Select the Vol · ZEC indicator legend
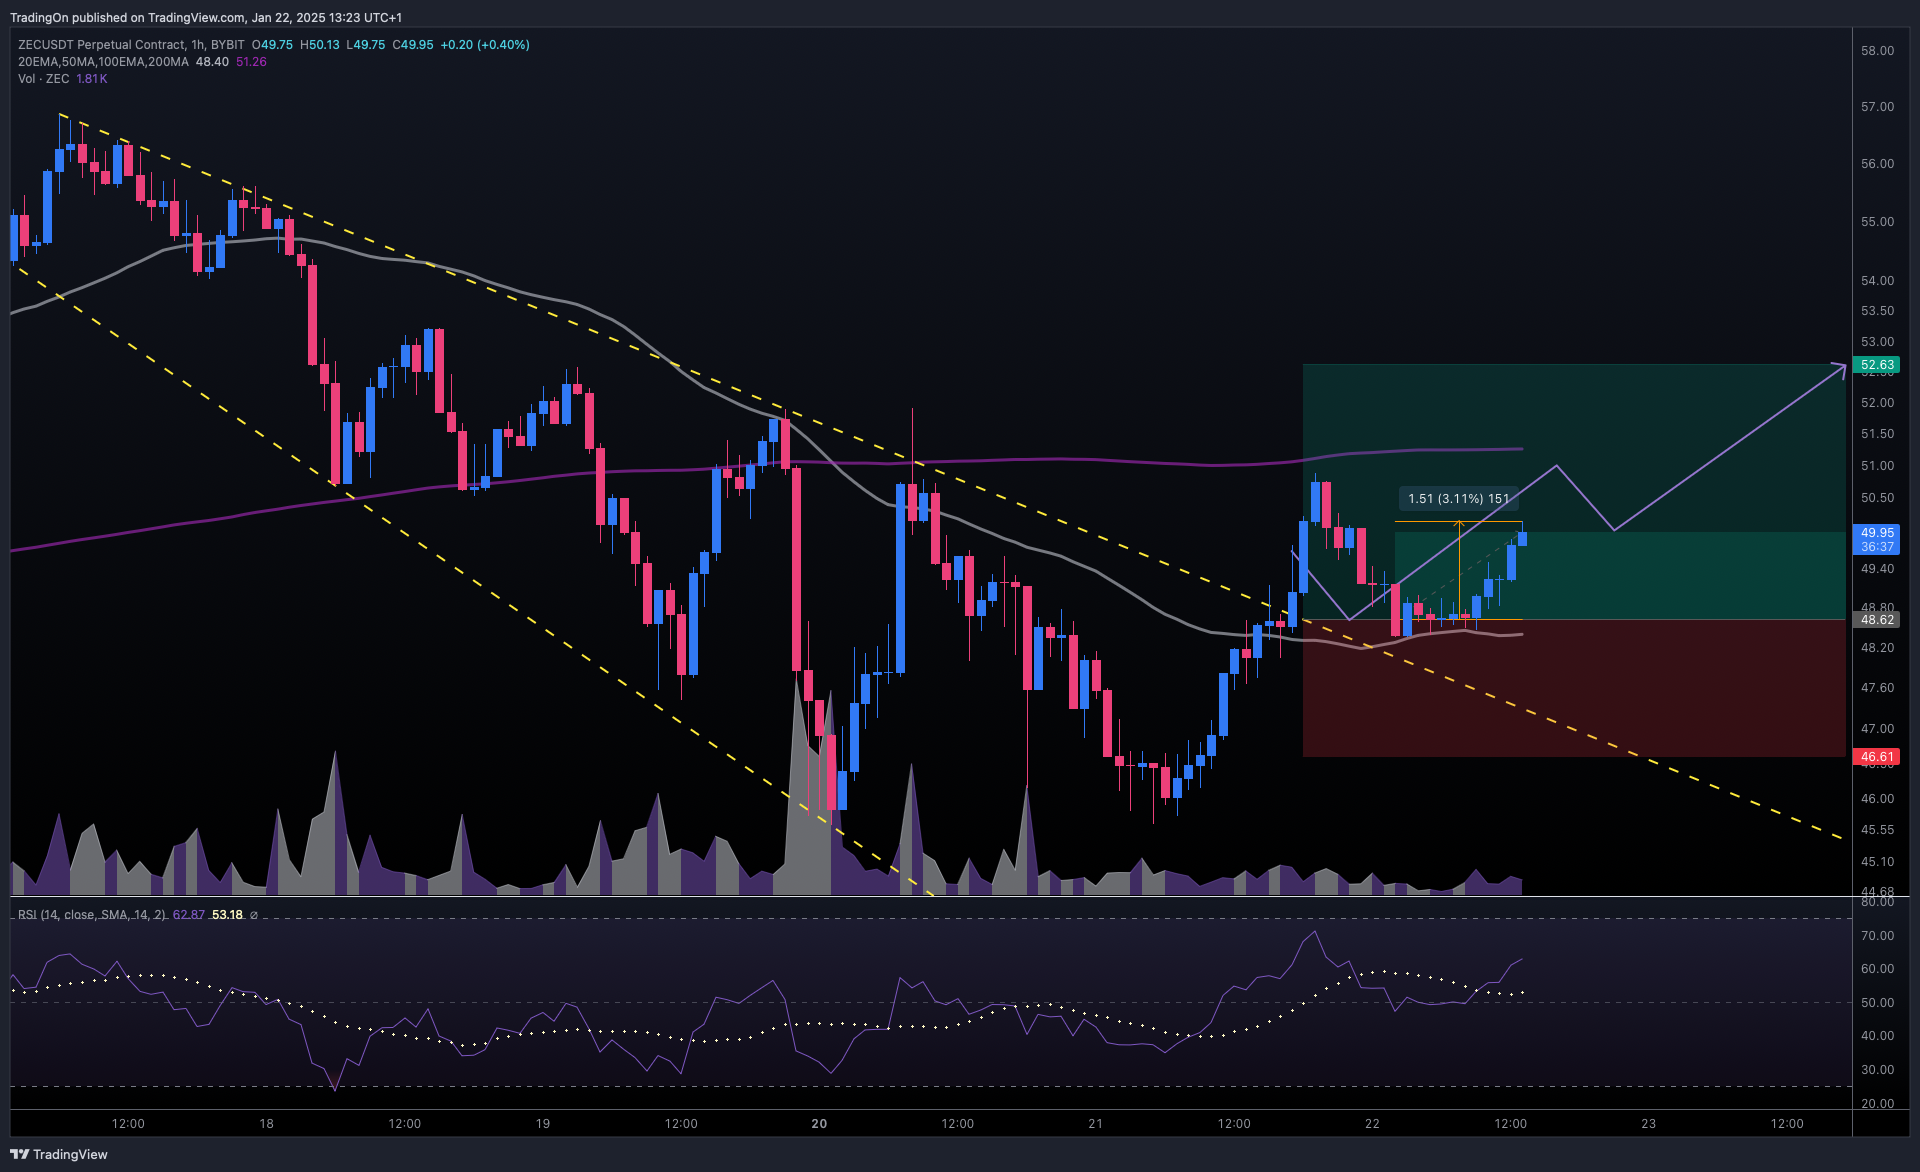Viewport: 1920px width, 1172px height. (x=44, y=79)
